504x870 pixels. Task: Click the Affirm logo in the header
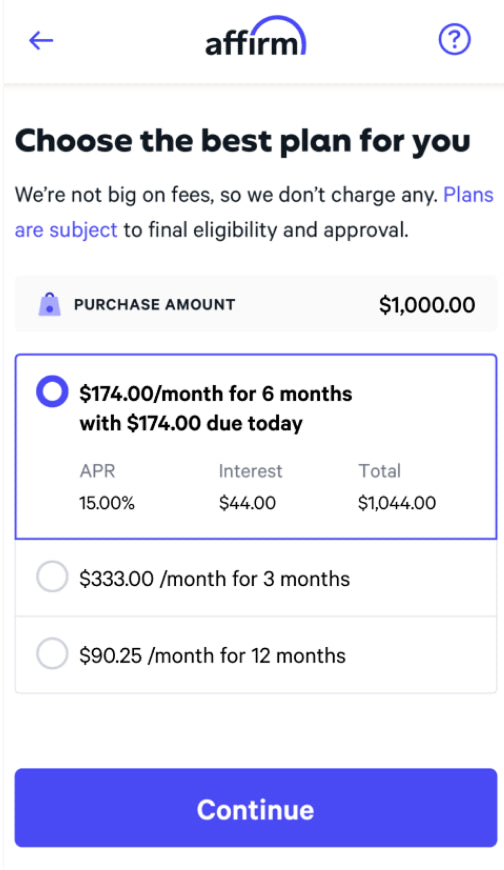pos(255,36)
